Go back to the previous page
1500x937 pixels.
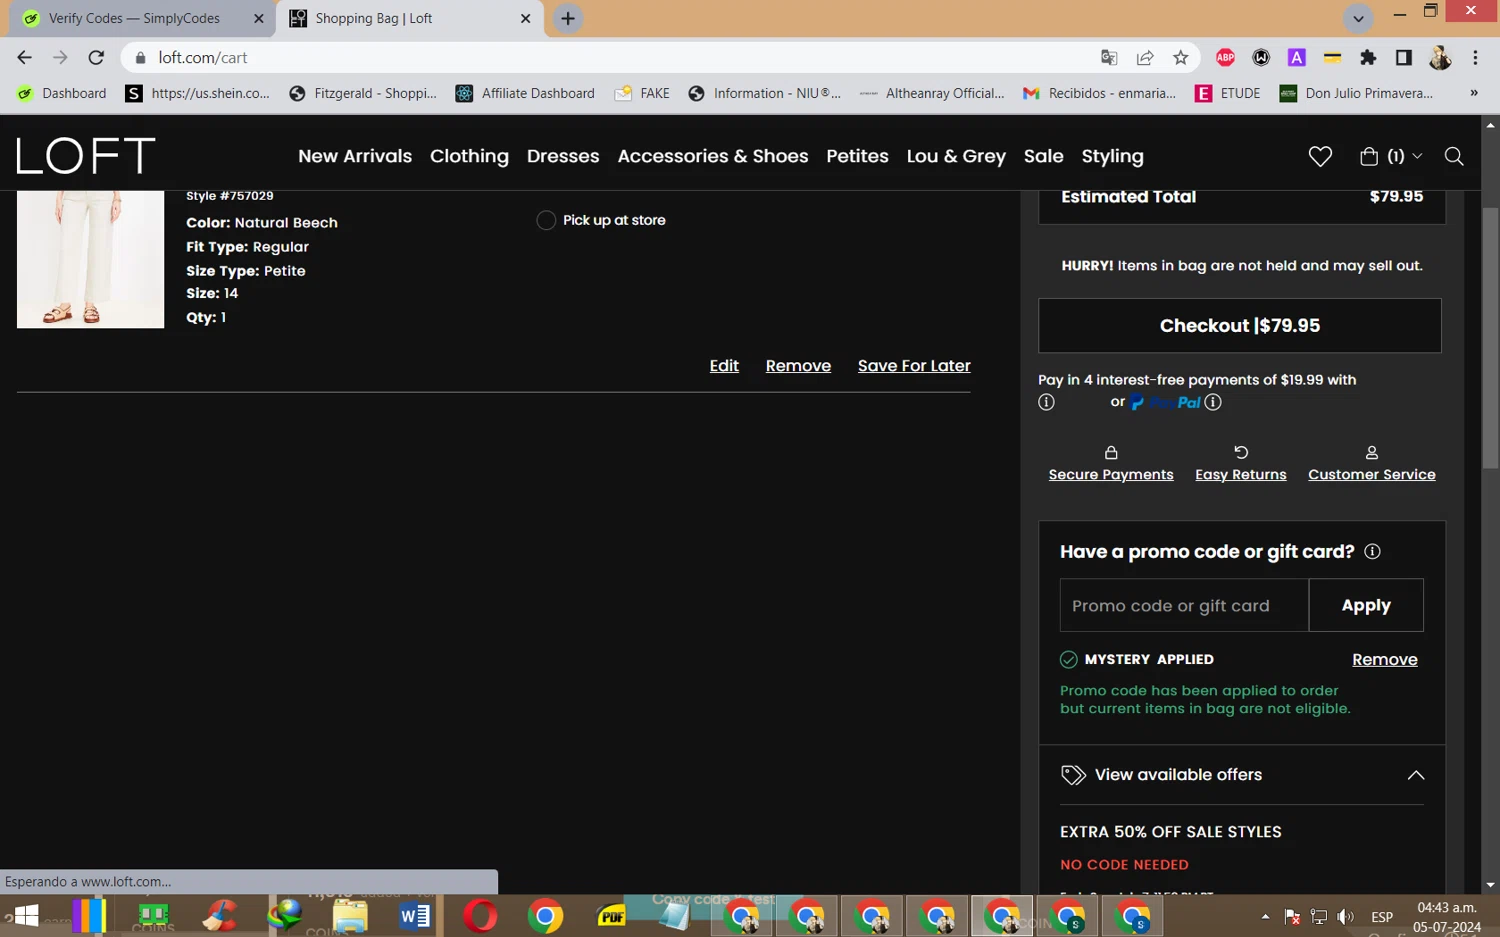point(25,58)
